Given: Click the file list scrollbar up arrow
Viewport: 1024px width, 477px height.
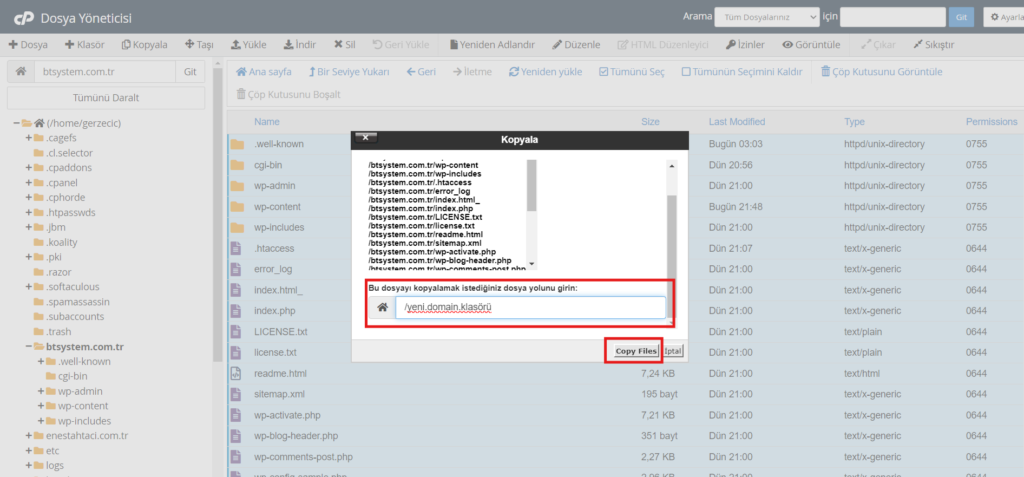Looking at the screenshot, I should point(671,166).
